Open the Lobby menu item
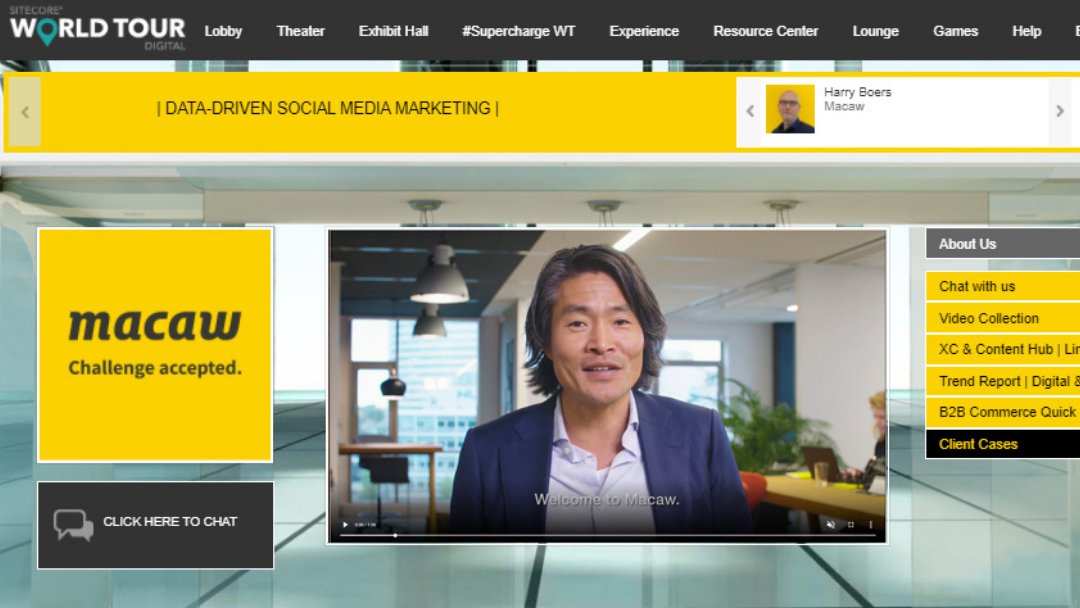Image resolution: width=1080 pixels, height=608 pixels. pos(223,31)
